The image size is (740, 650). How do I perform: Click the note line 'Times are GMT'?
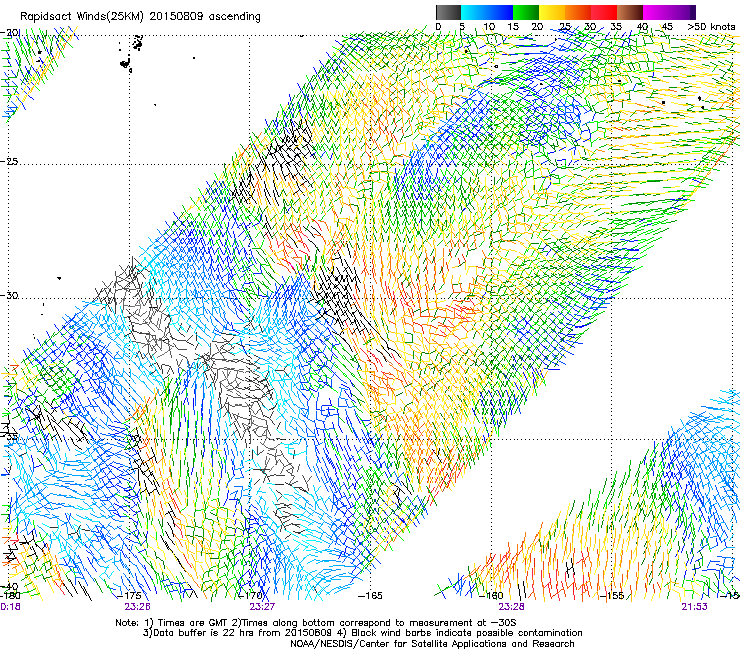point(316,623)
